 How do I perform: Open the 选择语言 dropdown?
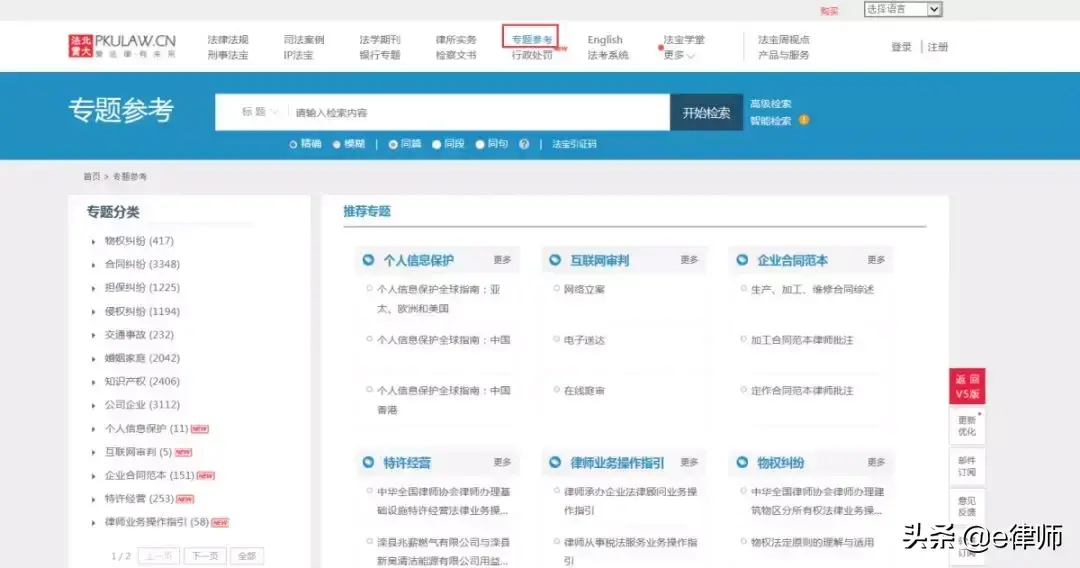[x=902, y=9]
